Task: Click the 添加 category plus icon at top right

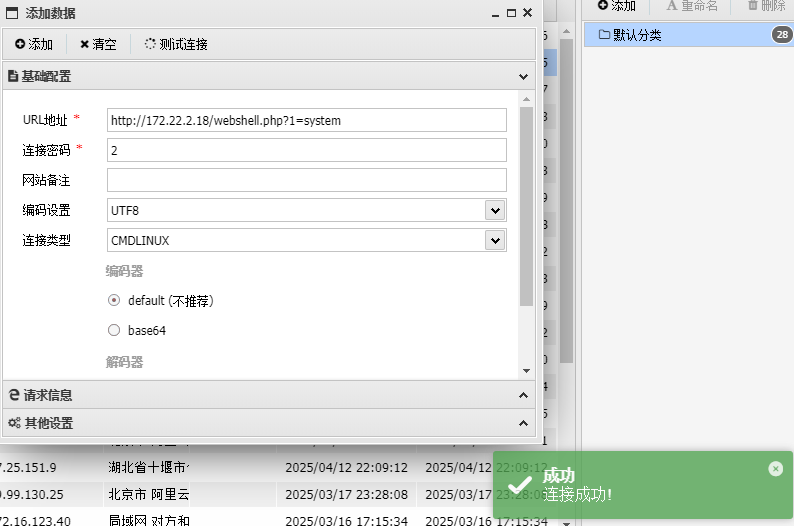Action: coord(603,6)
